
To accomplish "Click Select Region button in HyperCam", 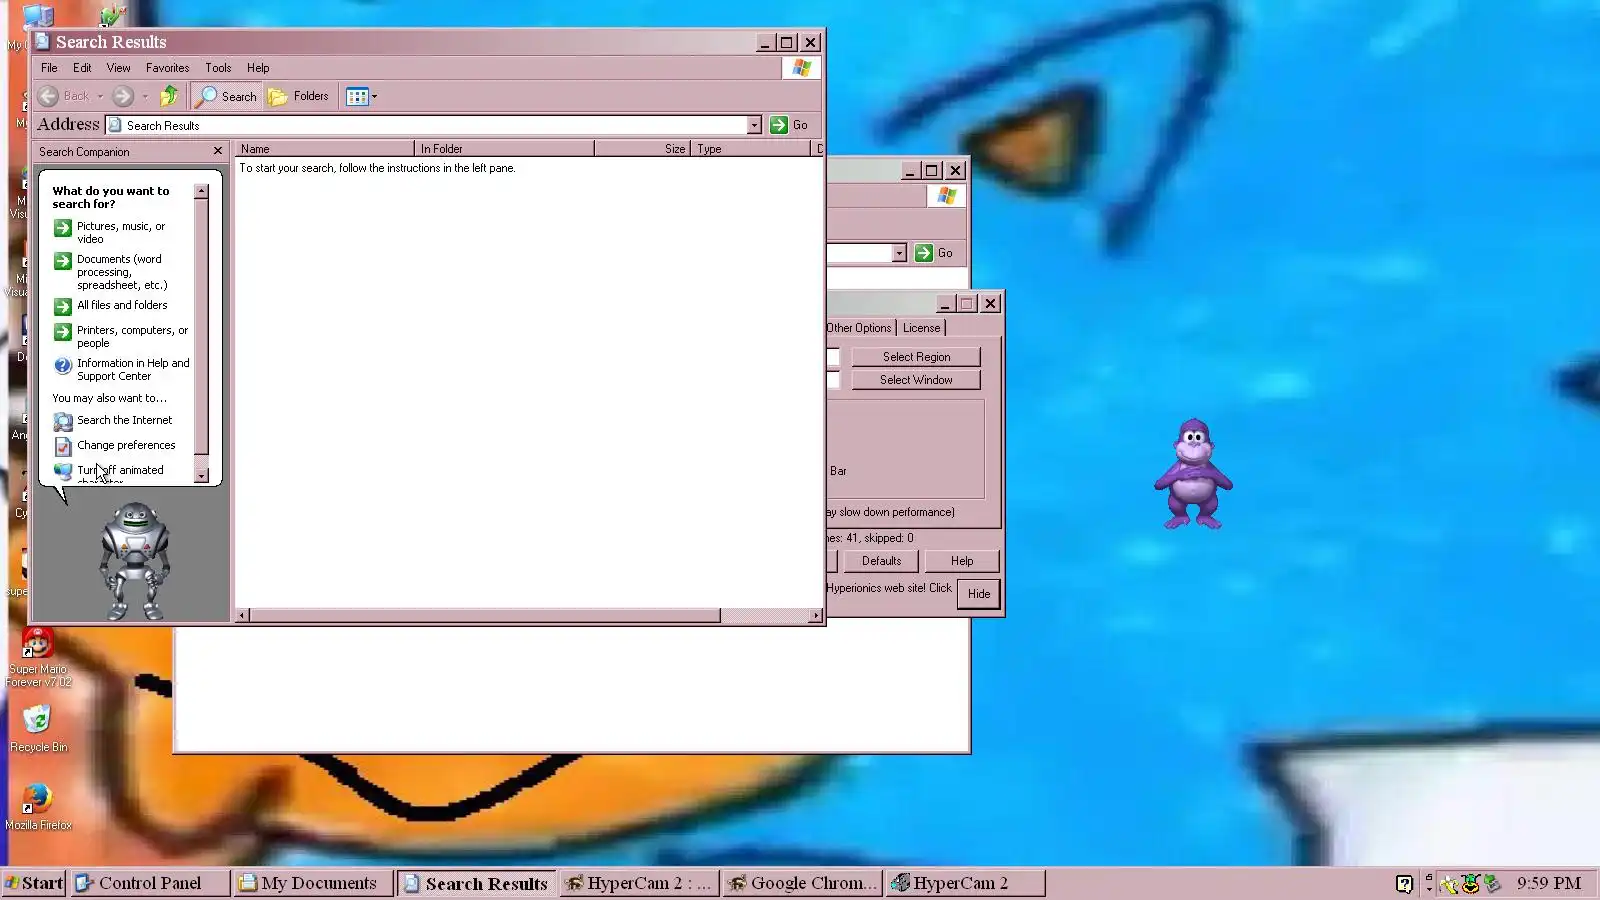I will (916, 357).
